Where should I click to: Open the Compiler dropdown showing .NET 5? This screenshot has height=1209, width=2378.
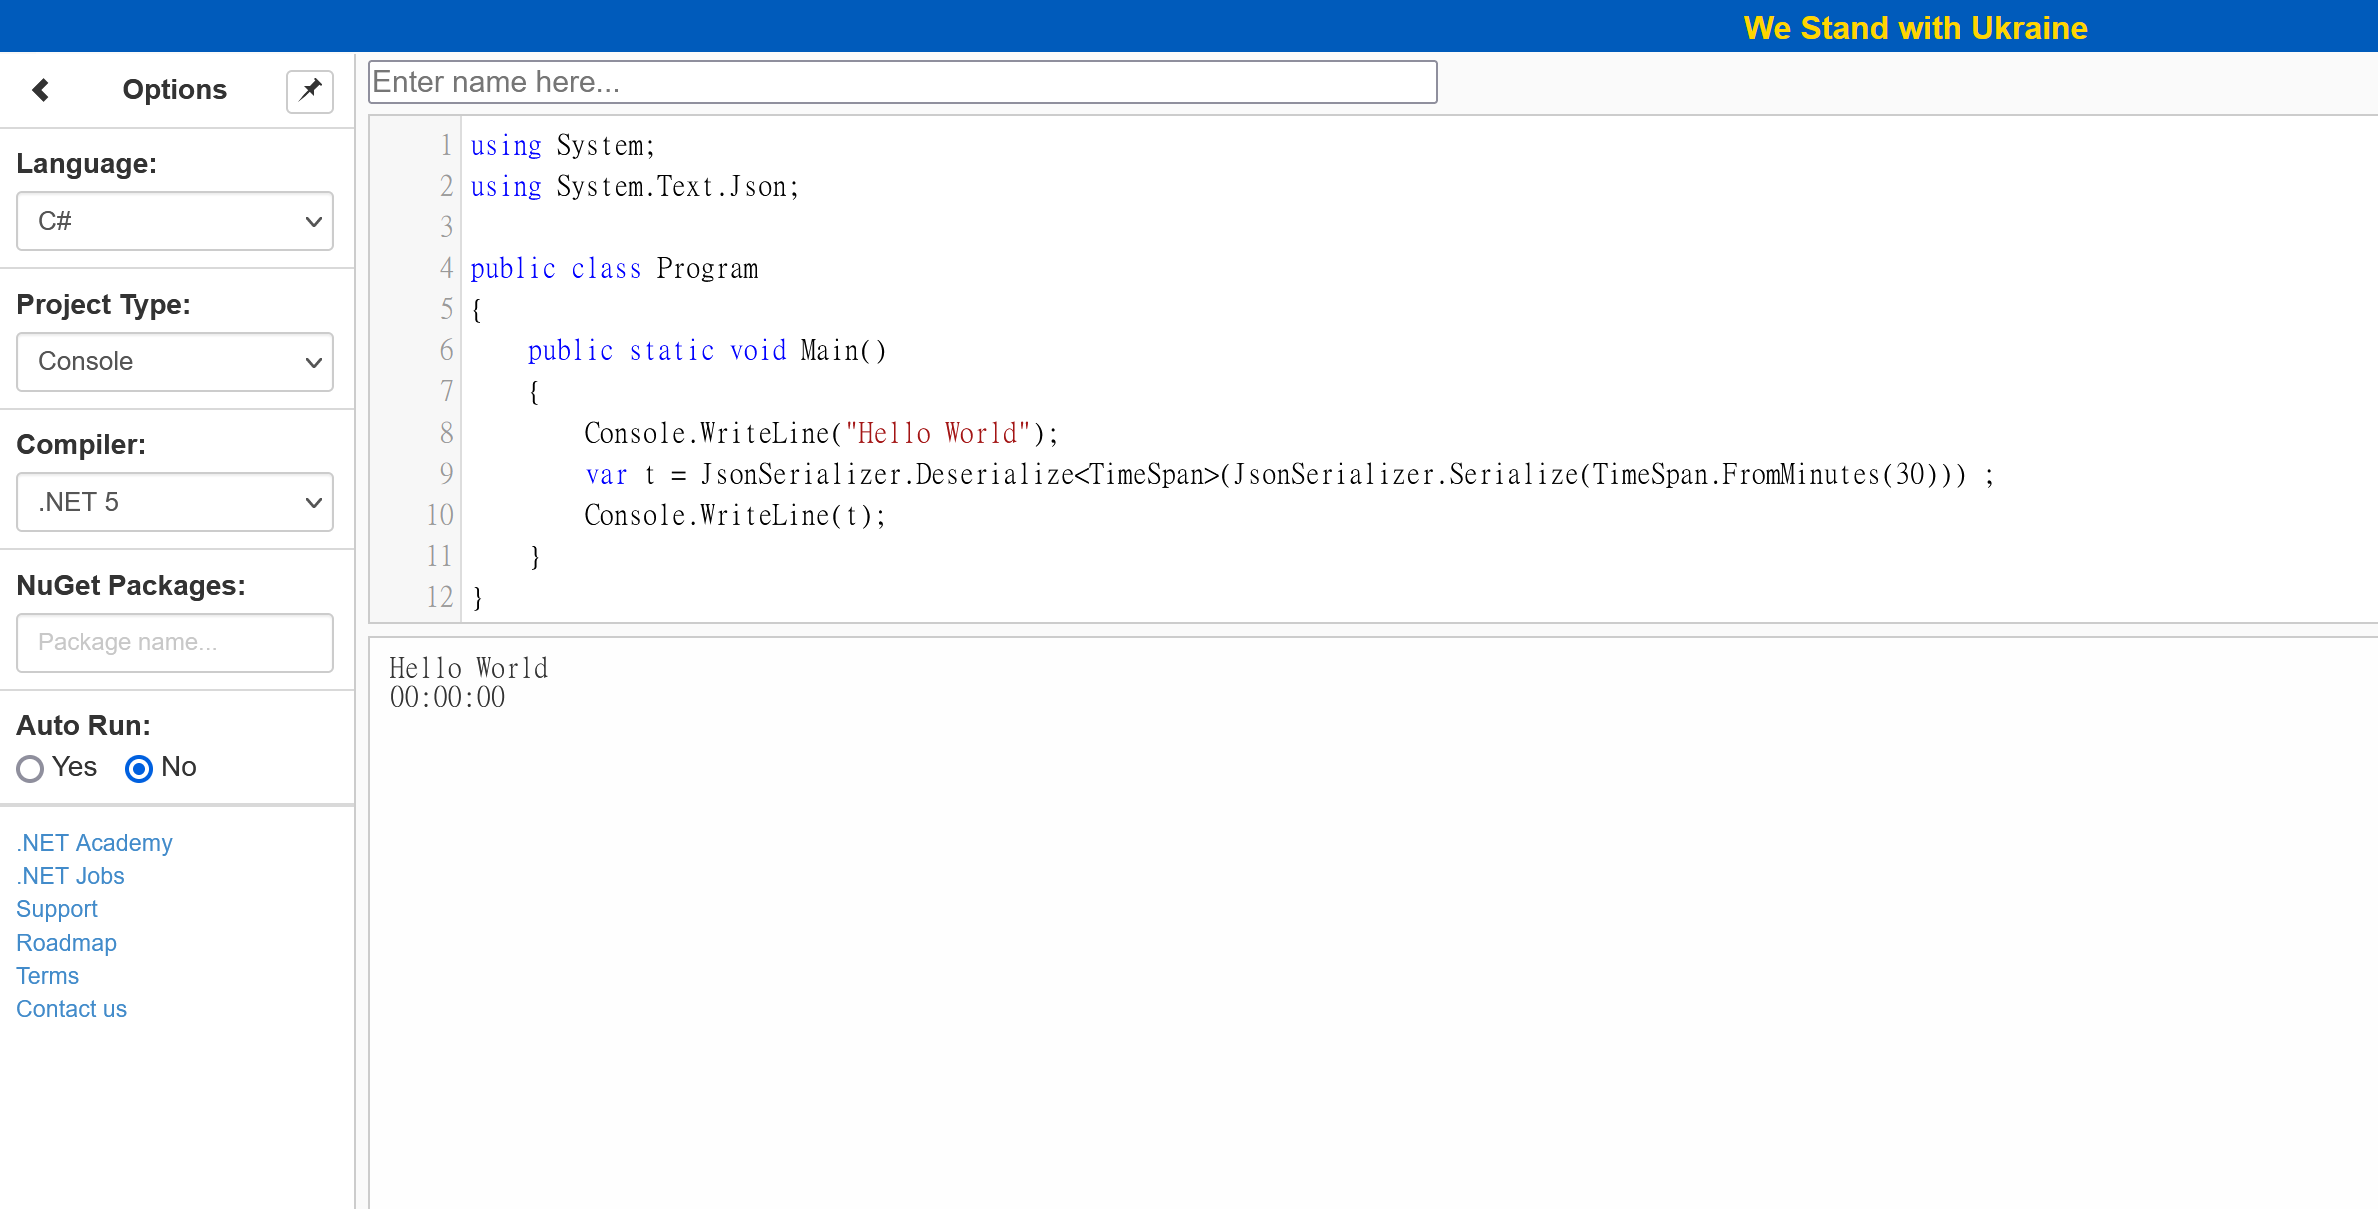tap(175, 502)
